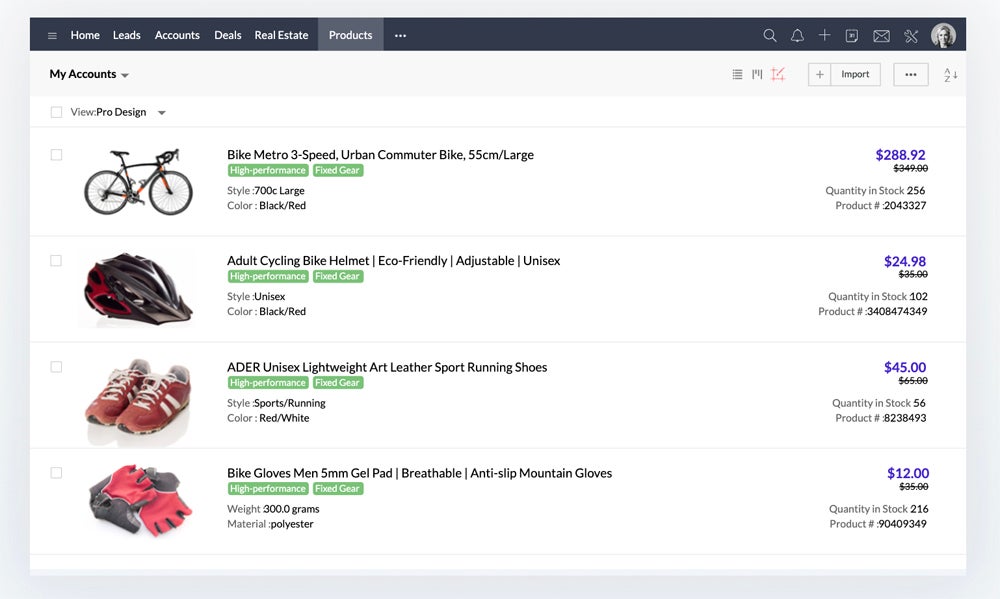Click the user profile avatar

pyautogui.click(x=943, y=35)
